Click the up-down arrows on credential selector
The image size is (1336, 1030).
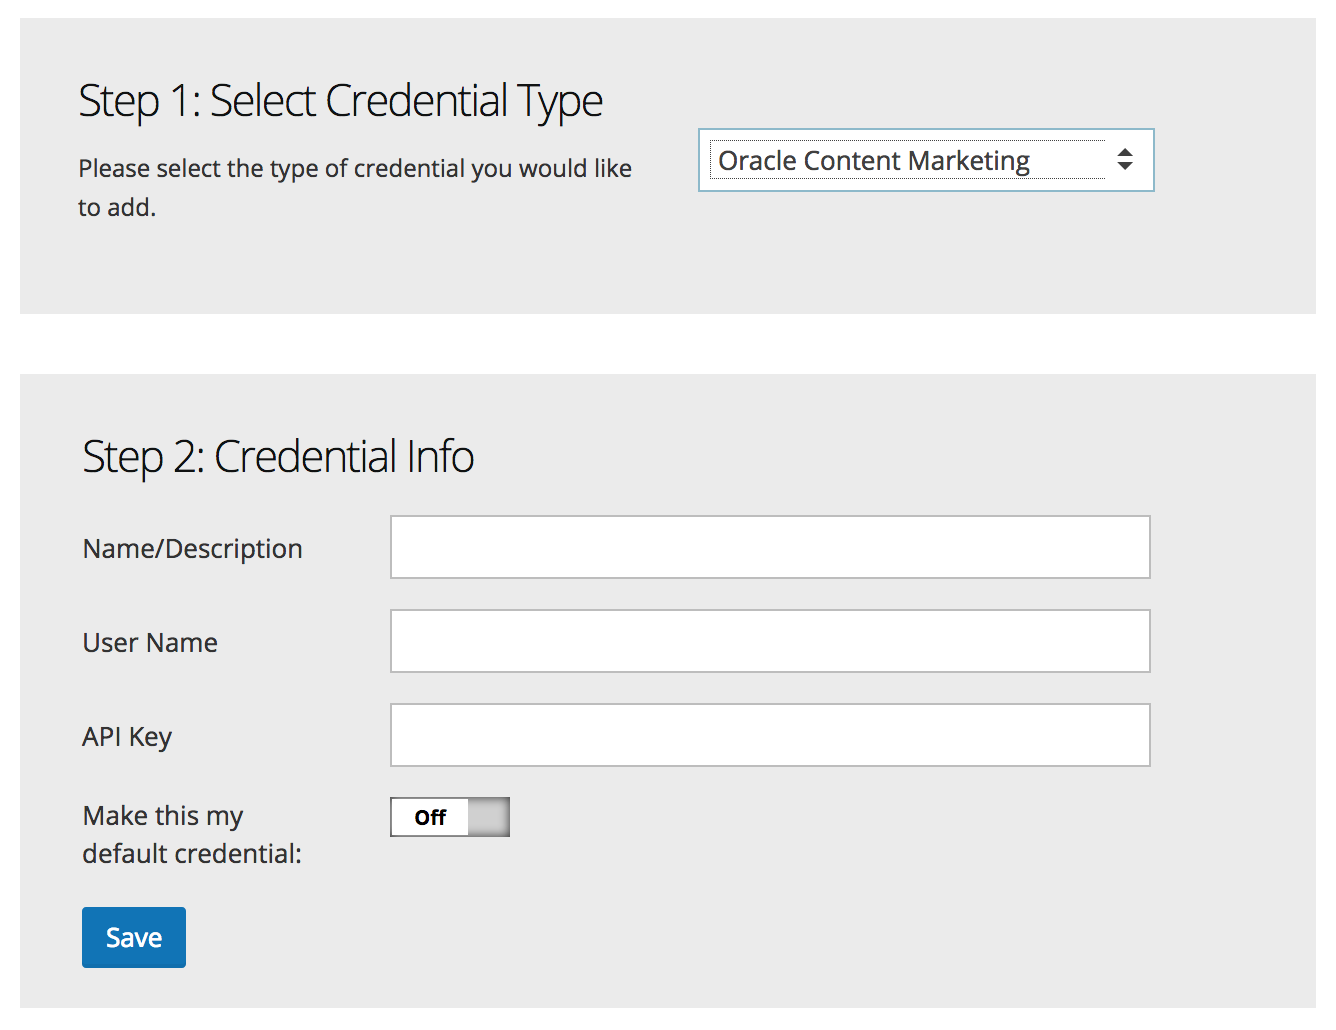pyautogui.click(x=1125, y=160)
